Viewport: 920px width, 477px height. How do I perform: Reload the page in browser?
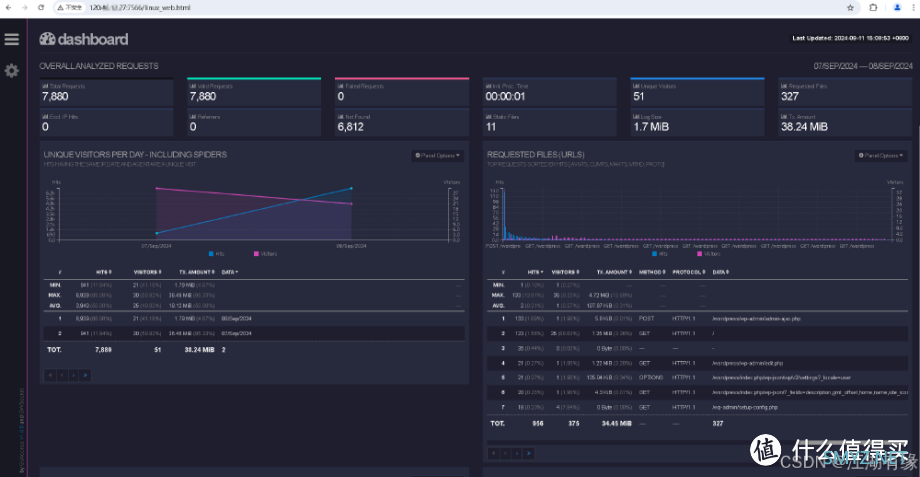(40, 8)
